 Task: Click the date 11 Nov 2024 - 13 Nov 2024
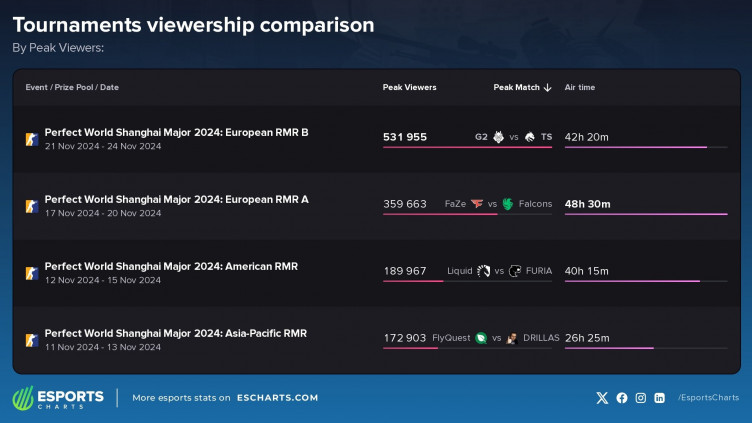click(103, 347)
